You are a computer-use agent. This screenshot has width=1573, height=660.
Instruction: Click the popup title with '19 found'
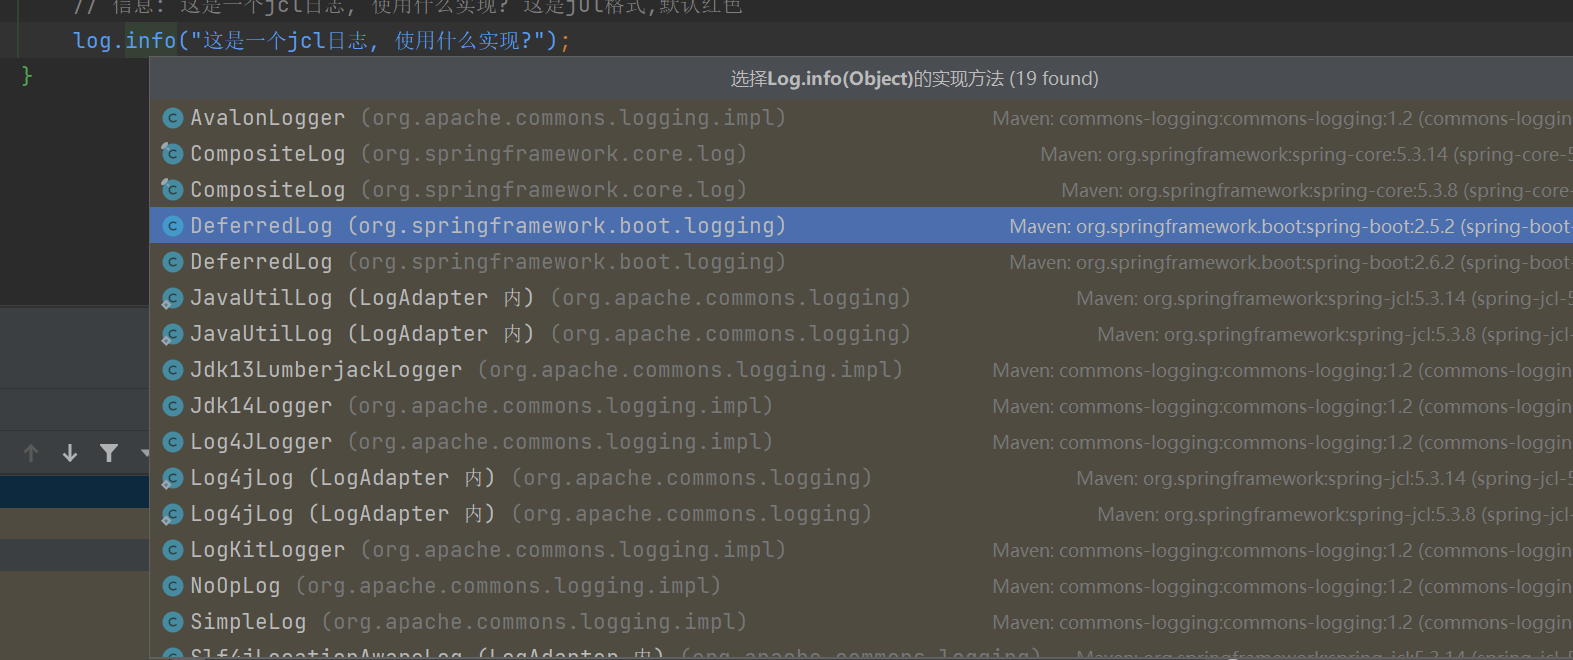coord(914,78)
